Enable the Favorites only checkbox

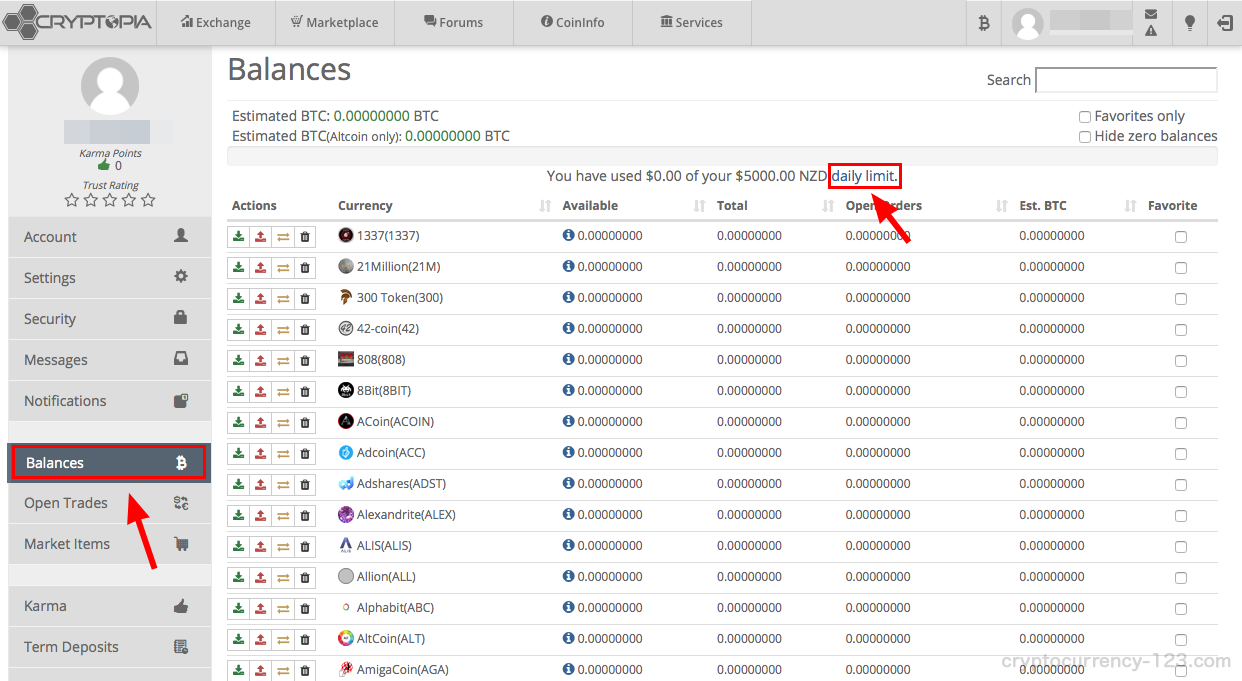click(1085, 117)
